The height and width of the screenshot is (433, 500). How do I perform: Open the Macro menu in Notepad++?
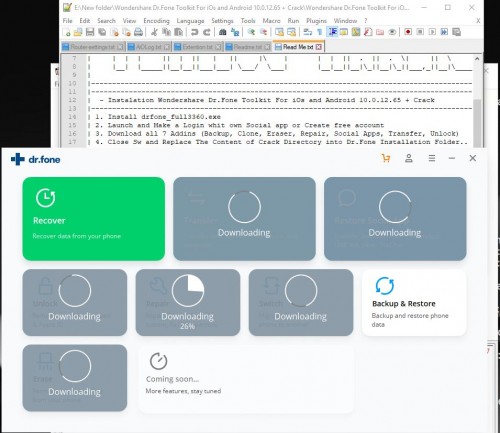[x=271, y=21]
